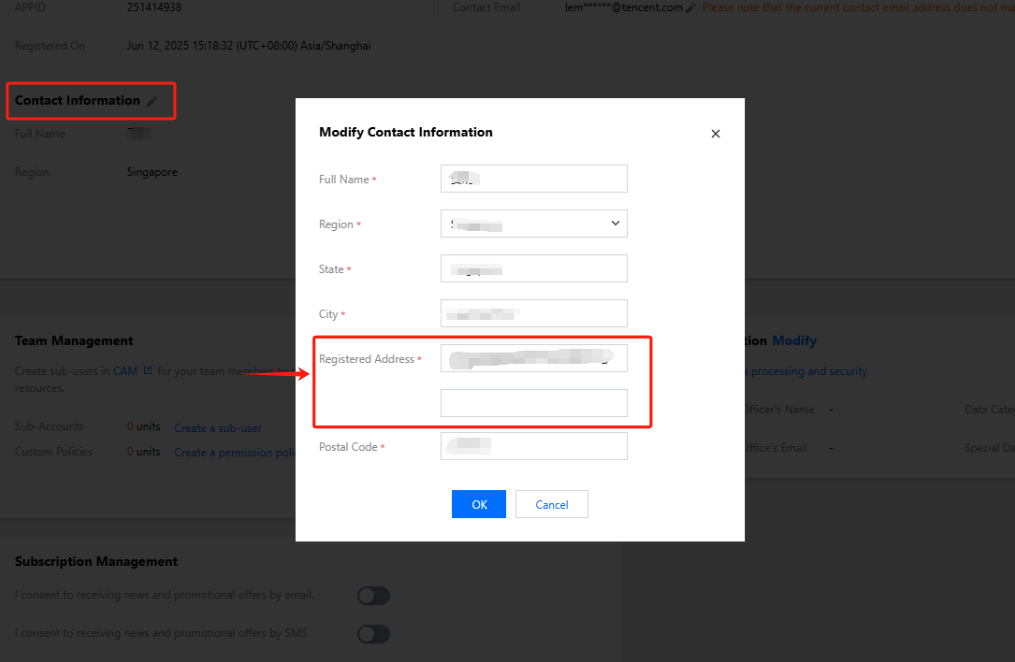The height and width of the screenshot is (662, 1015).
Task: Click into the State text field
Action: [x=533, y=269]
